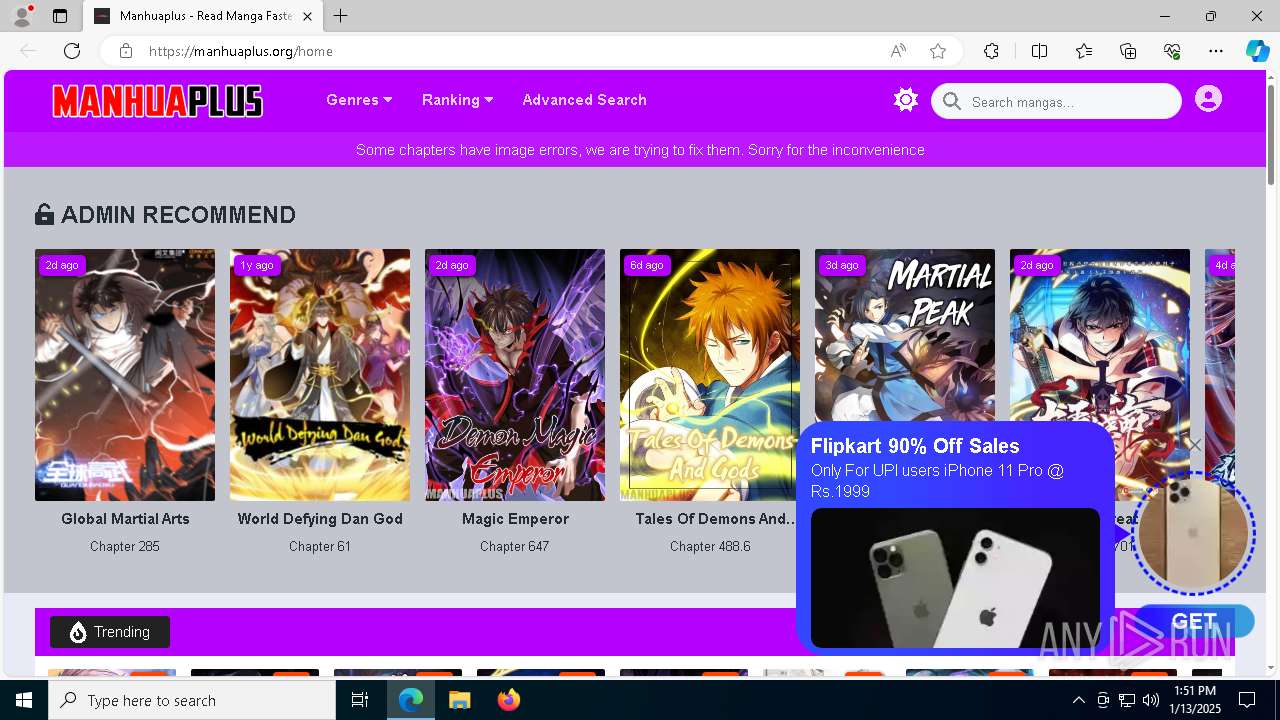
Task: Close the Flipkart ad popup
Action: click(1195, 445)
